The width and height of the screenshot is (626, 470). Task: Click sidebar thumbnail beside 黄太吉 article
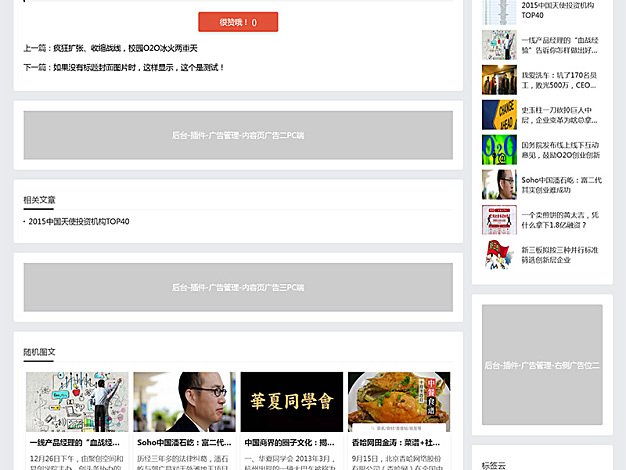pyautogui.click(x=499, y=220)
